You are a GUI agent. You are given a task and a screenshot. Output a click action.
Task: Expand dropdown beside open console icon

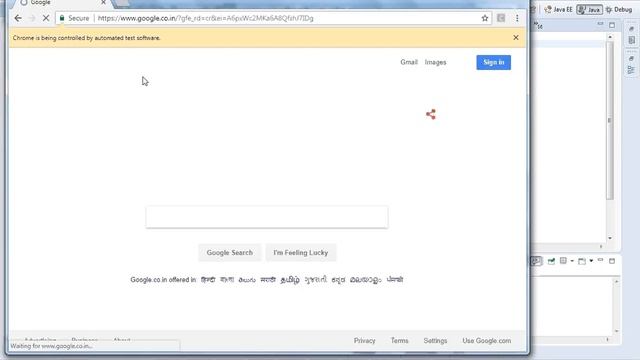coord(591,261)
